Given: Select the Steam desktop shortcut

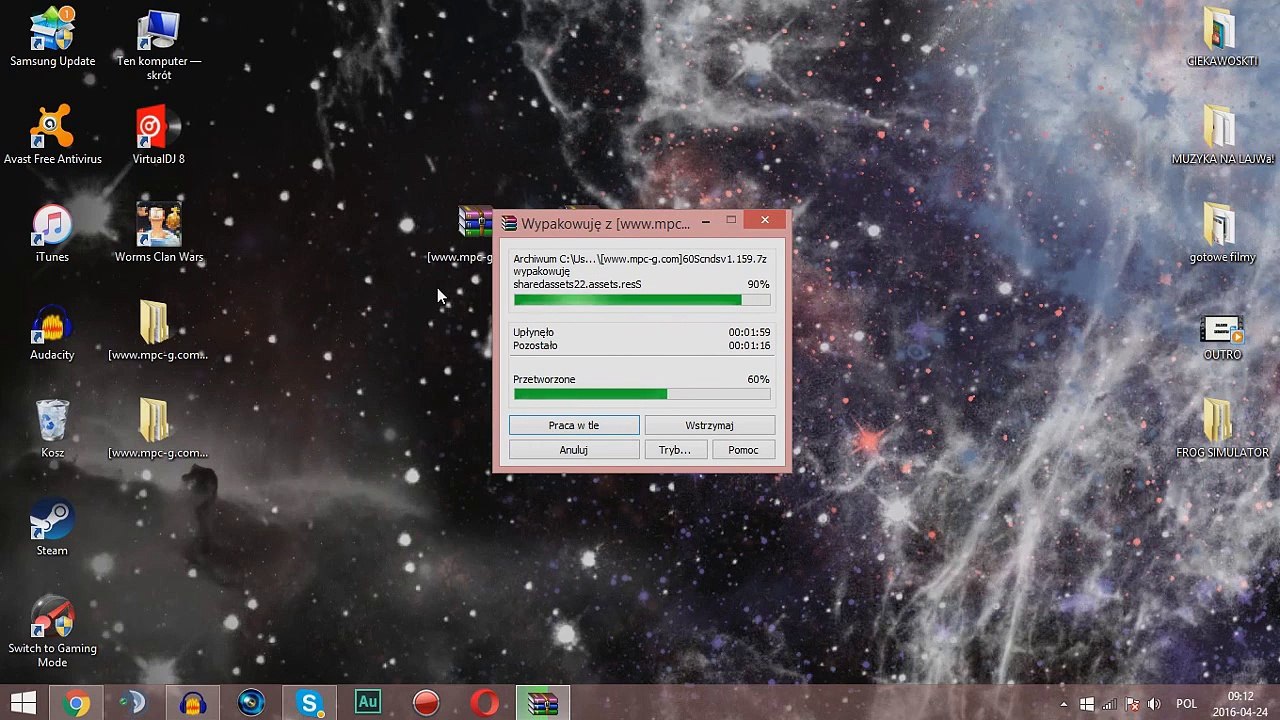Looking at the screenshot, I should (52, 528).
